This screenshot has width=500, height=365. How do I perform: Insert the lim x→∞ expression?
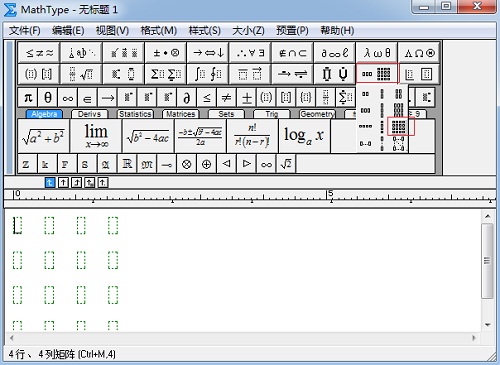(x=96, y=136)
